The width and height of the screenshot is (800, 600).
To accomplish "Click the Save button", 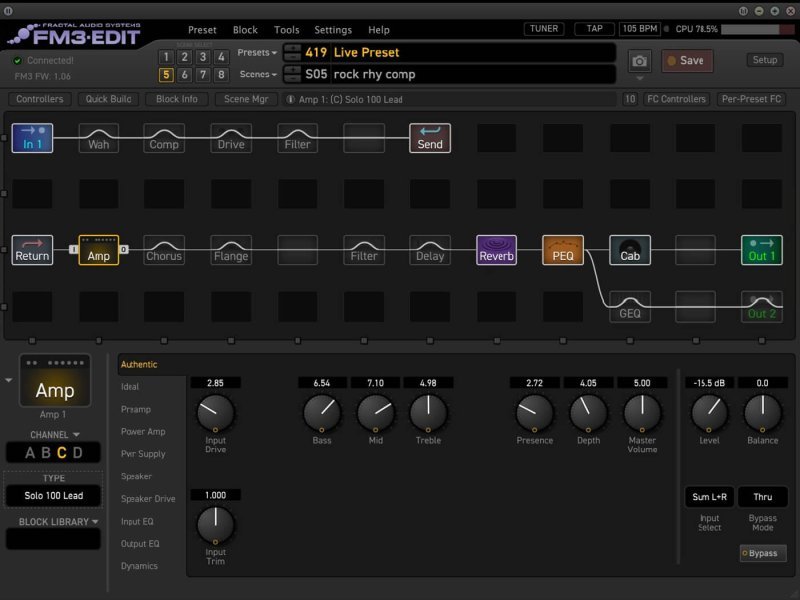I will tap(686, 61).
